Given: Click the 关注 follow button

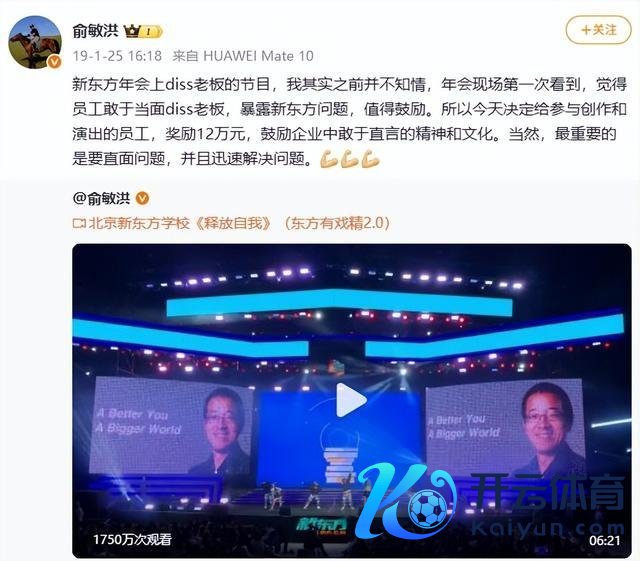Looking at the screenshot, I should 598,30.
